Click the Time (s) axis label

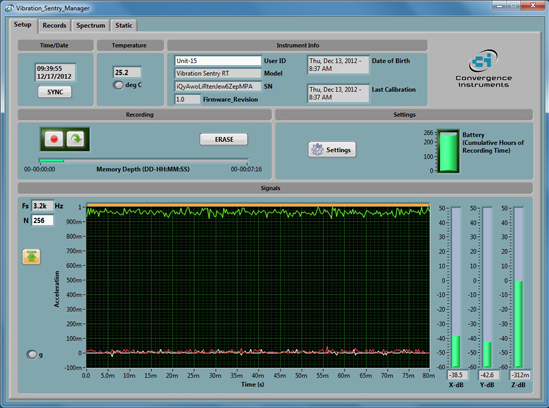252,385
